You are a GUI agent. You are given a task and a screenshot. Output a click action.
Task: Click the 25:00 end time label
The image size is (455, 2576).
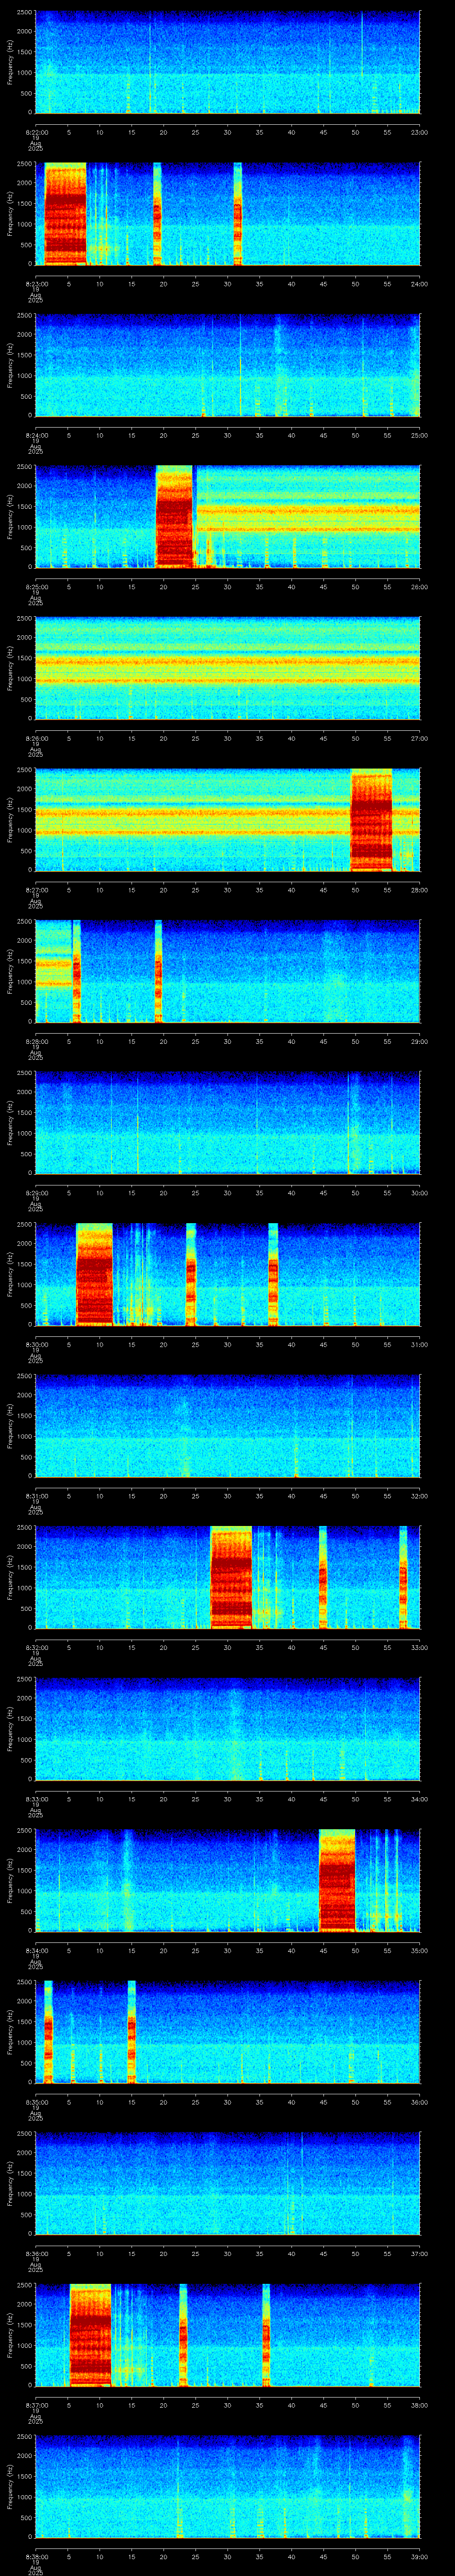click(419, 435)
